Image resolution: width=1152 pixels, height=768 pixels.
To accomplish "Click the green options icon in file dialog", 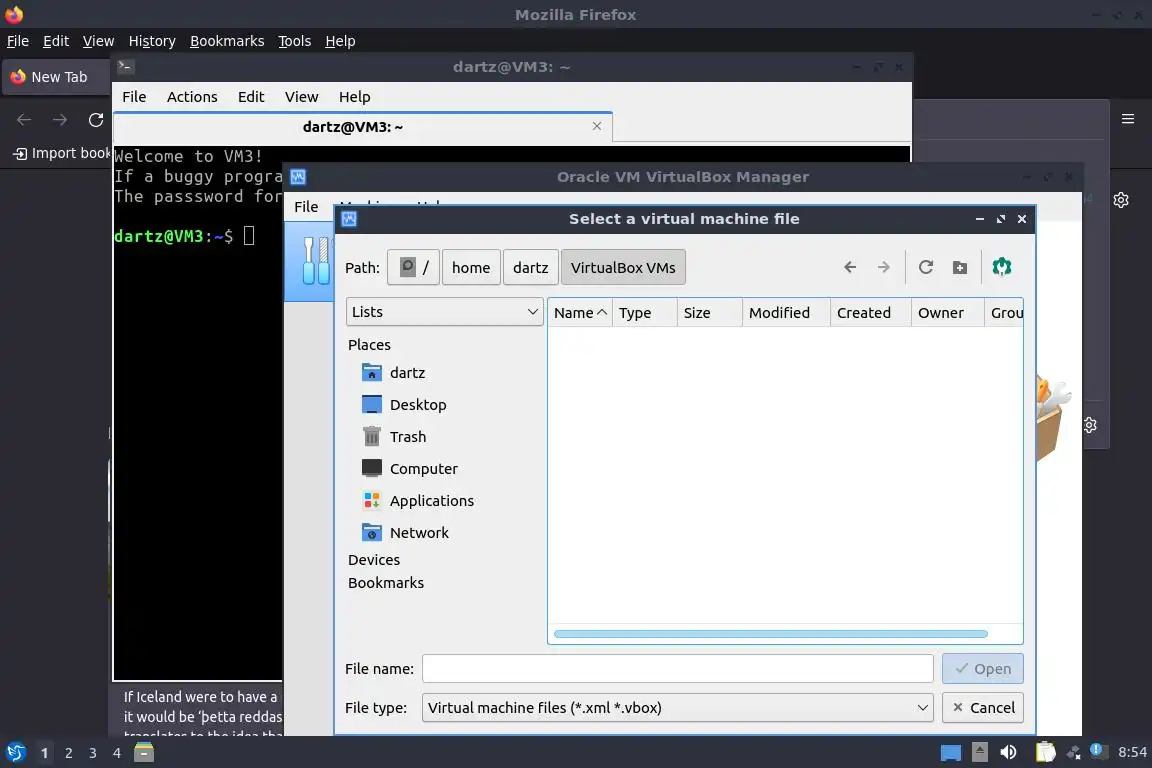I will tap(1001, 267).
